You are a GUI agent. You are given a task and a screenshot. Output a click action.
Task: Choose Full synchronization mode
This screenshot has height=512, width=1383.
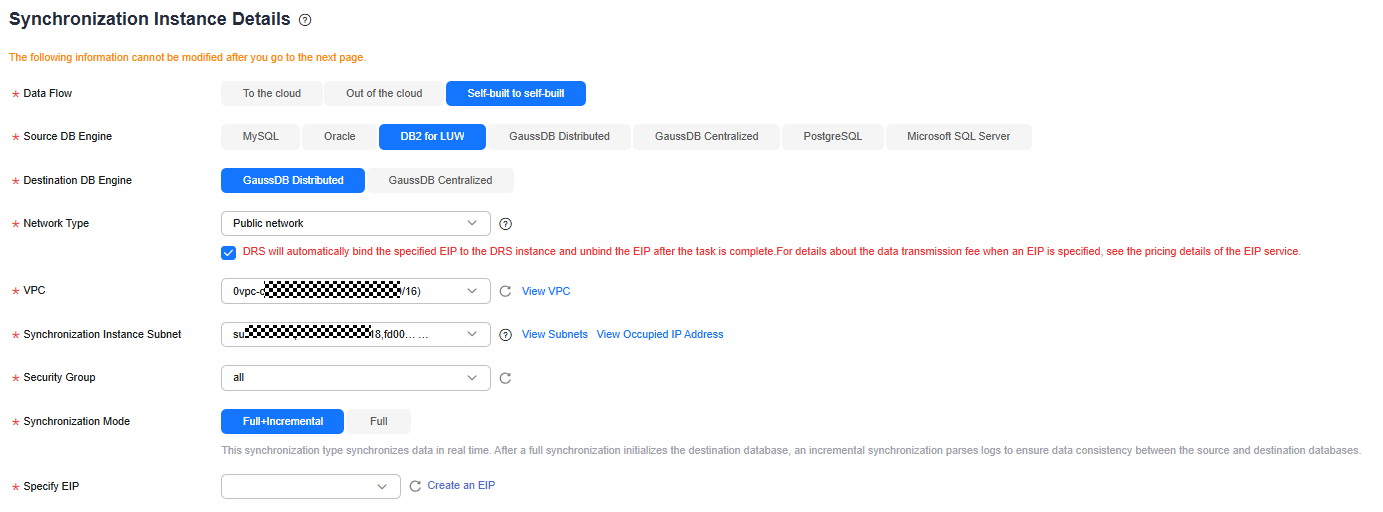tap(379, 421)
